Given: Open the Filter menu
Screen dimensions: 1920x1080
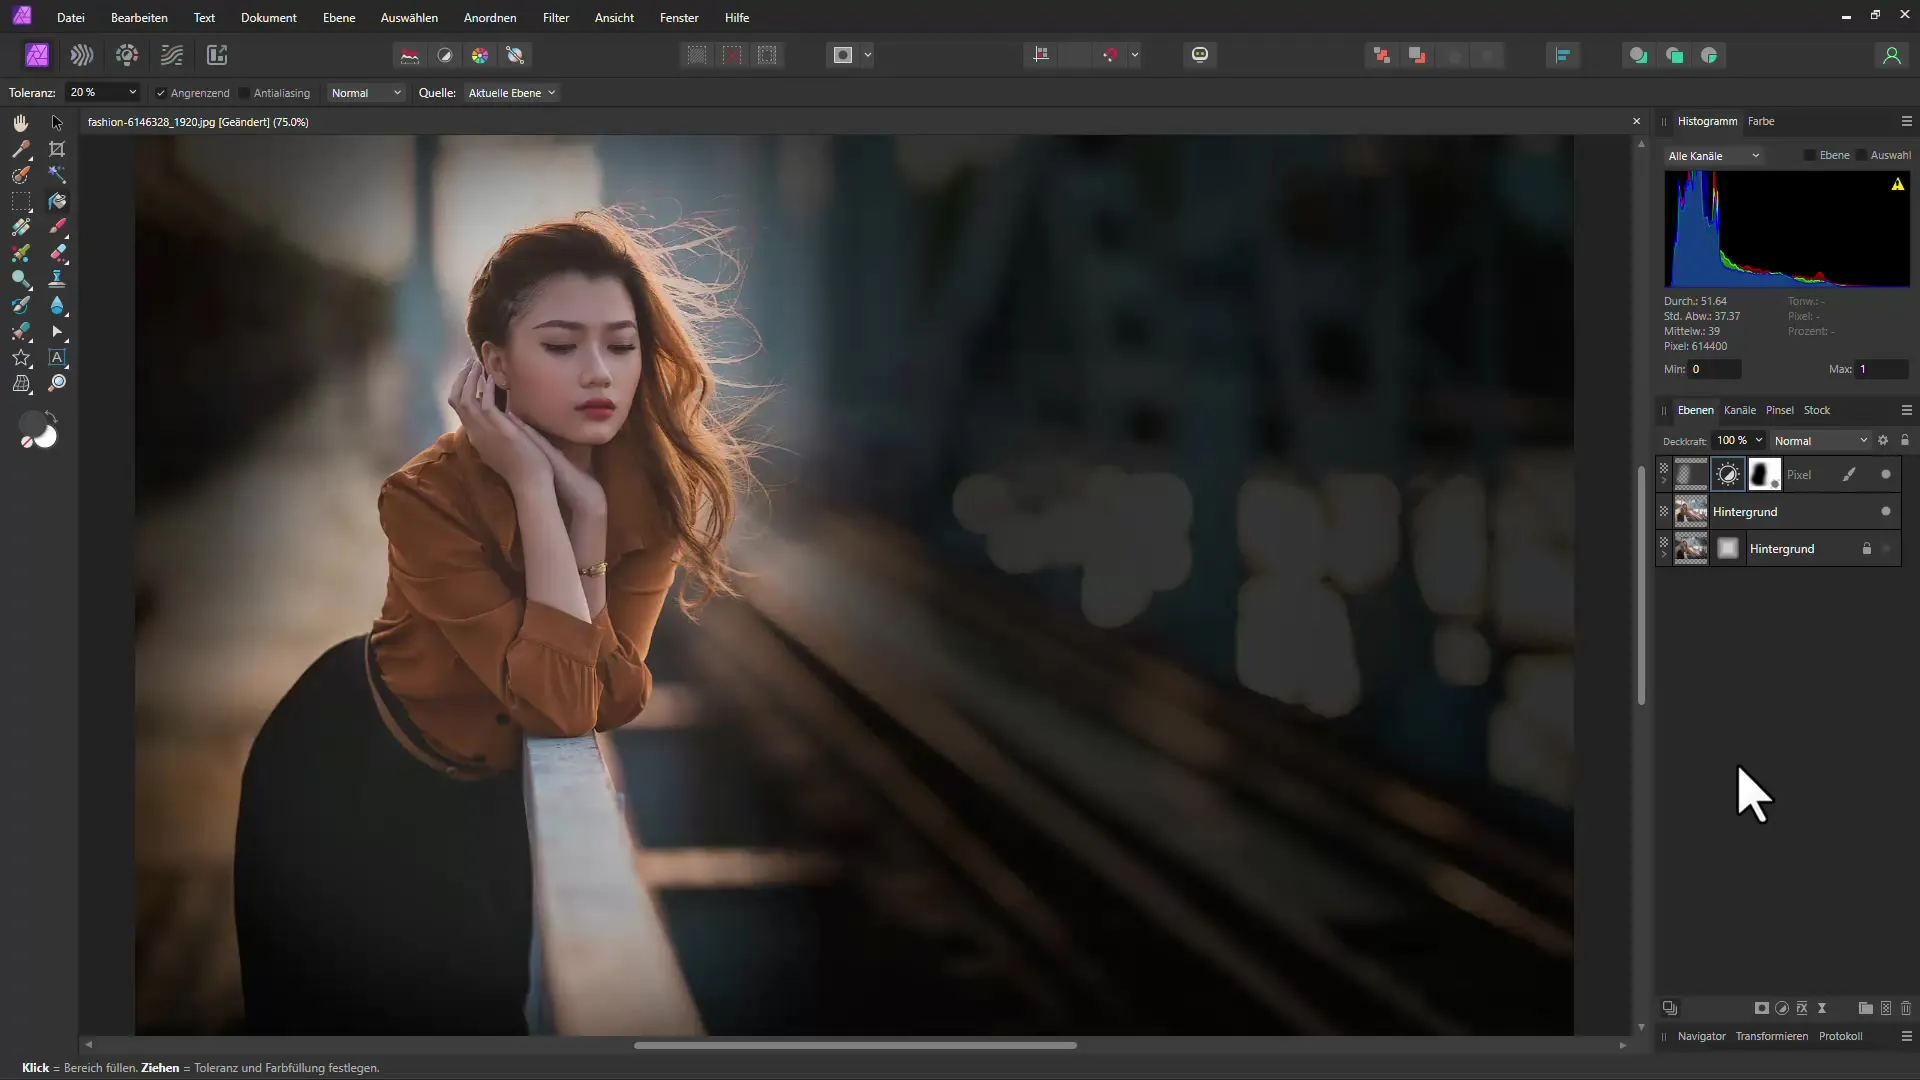Looking at the screenshot, I should pos(556,18).
